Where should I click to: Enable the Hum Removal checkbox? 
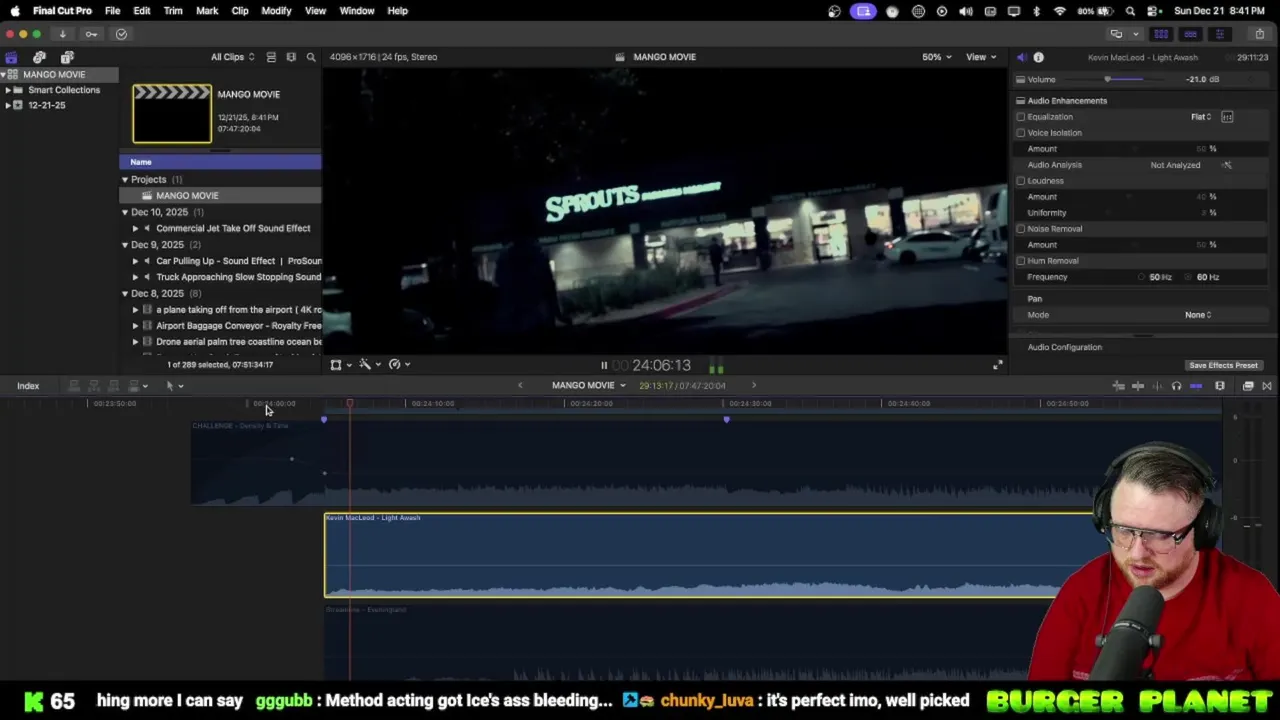tap(1021, 261)
